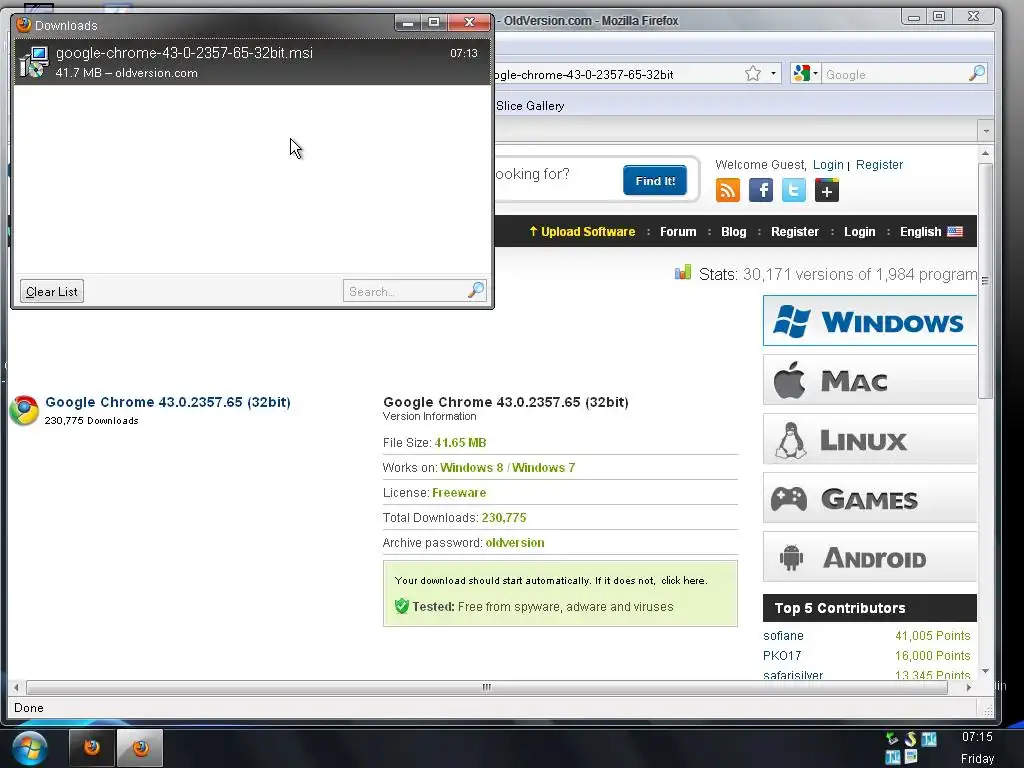Open the sofiane contributor link

tap(783, 635)
